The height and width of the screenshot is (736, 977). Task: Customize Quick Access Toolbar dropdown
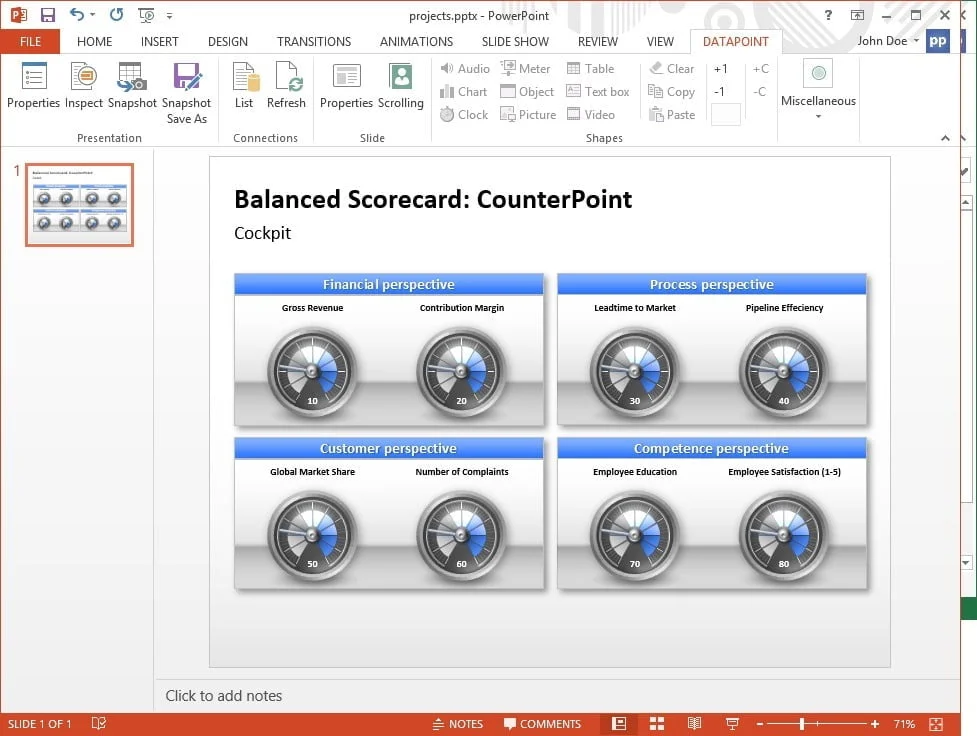click(169, 16)
